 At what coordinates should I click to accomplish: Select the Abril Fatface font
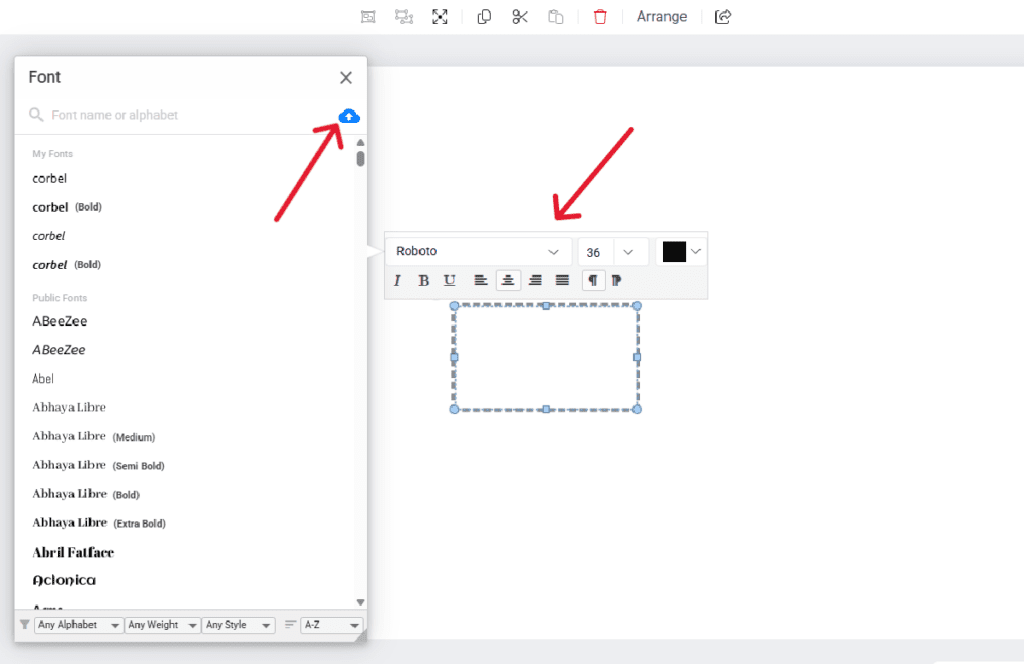coord(73,551)
